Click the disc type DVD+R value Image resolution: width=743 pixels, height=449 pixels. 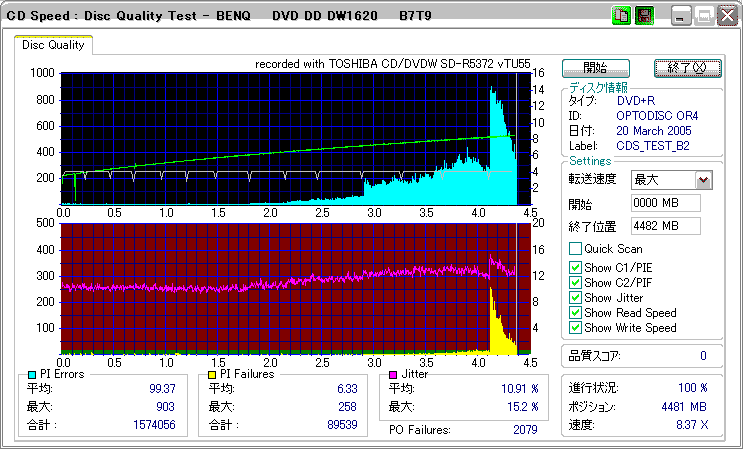point(636,101)
